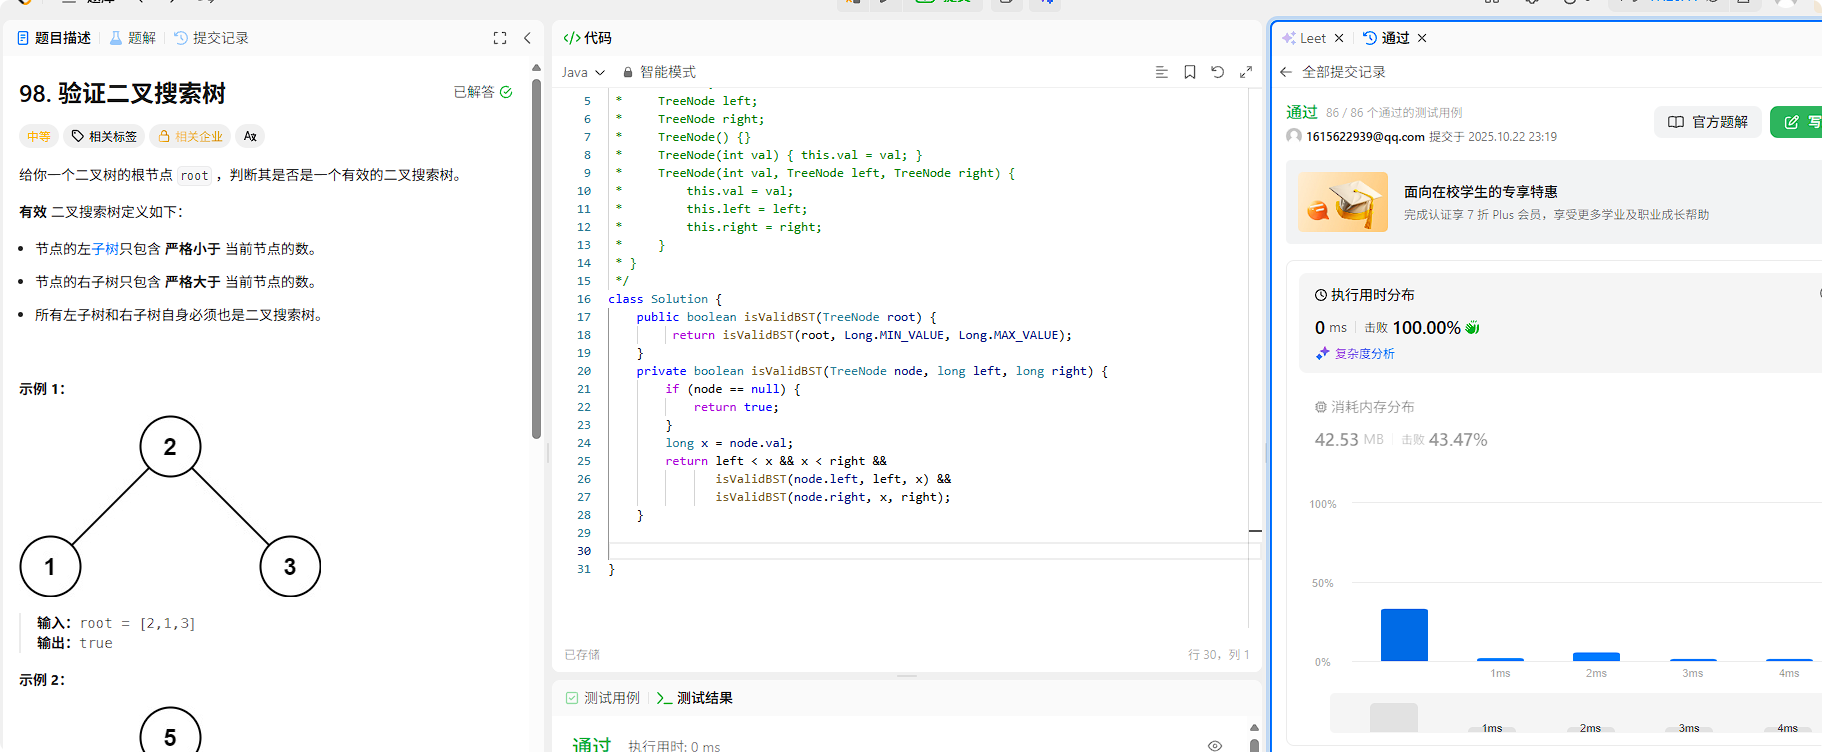This screenshot has width=1822, height=752.
Task: Close the Leet tab
Action: [1339, 38]
